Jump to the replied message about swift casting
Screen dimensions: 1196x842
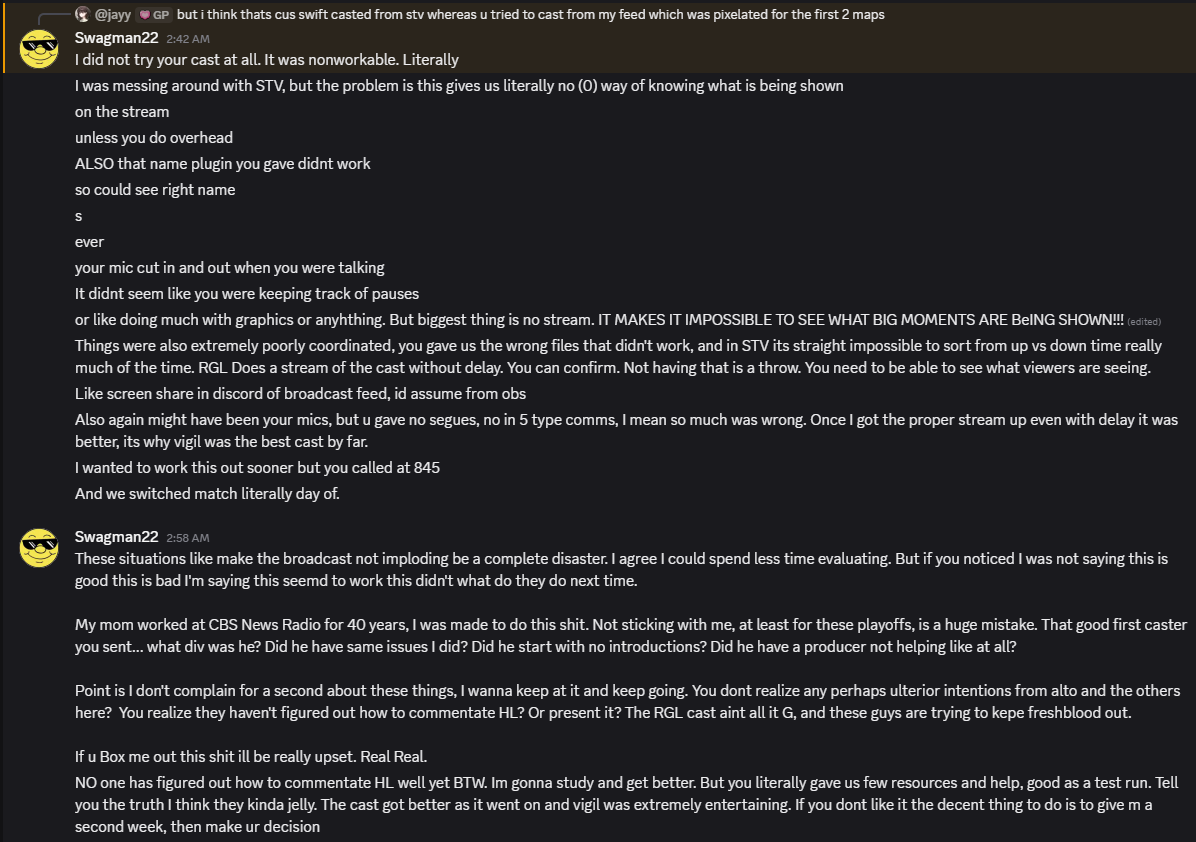coord(530,14)
